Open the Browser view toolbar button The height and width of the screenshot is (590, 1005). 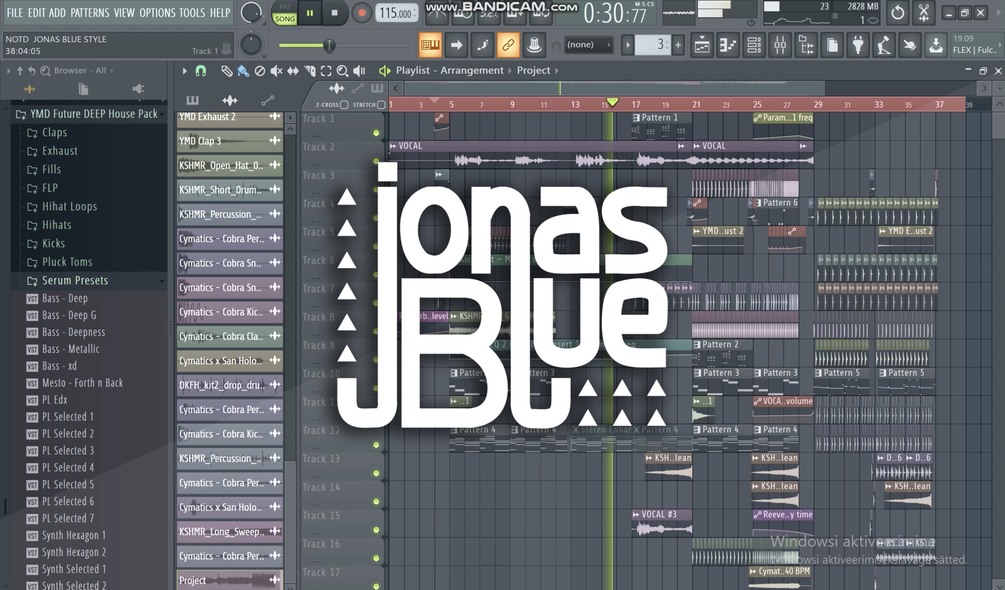click(x=806, y=45)
